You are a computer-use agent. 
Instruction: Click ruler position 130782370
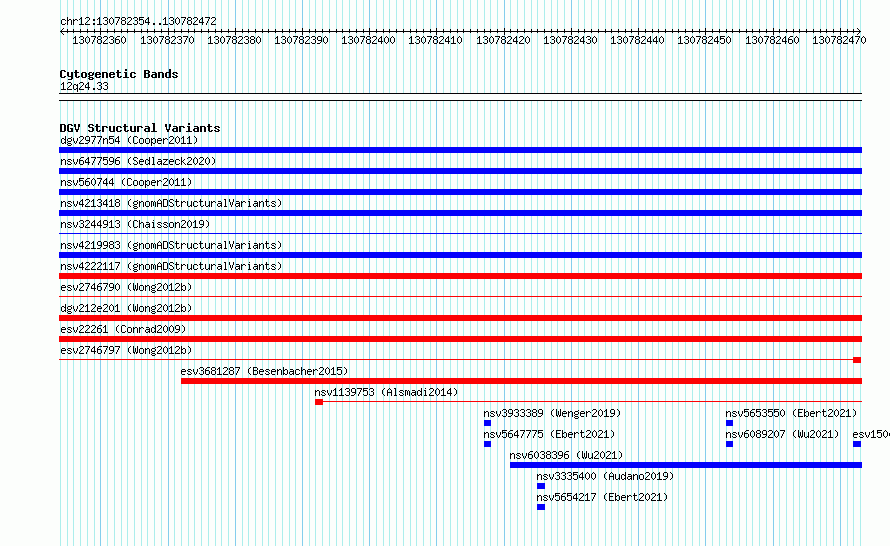point(167,40)
